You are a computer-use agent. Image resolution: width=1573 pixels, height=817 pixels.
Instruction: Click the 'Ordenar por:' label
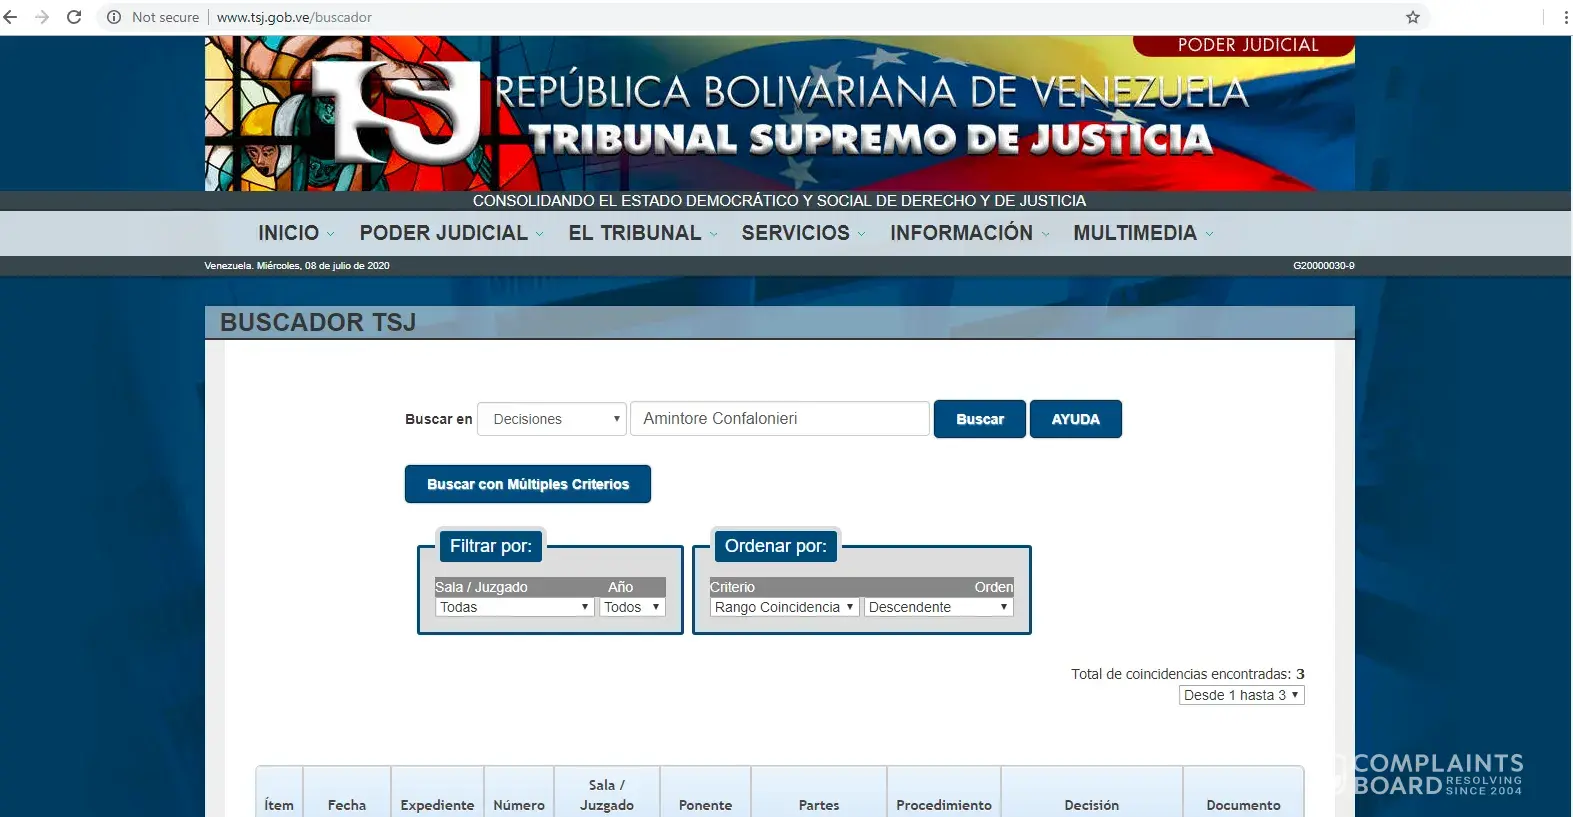(776, 546)
